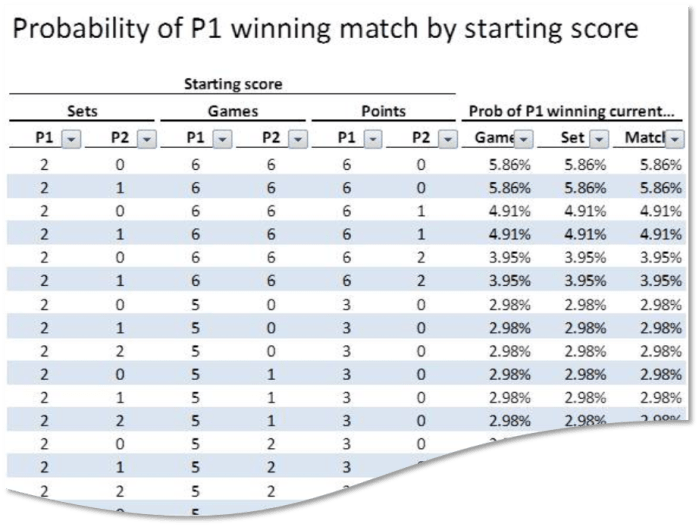Expand the Games P1 filter dropdown
Screen dimensions: 699x527
click(x=223, y=139)
